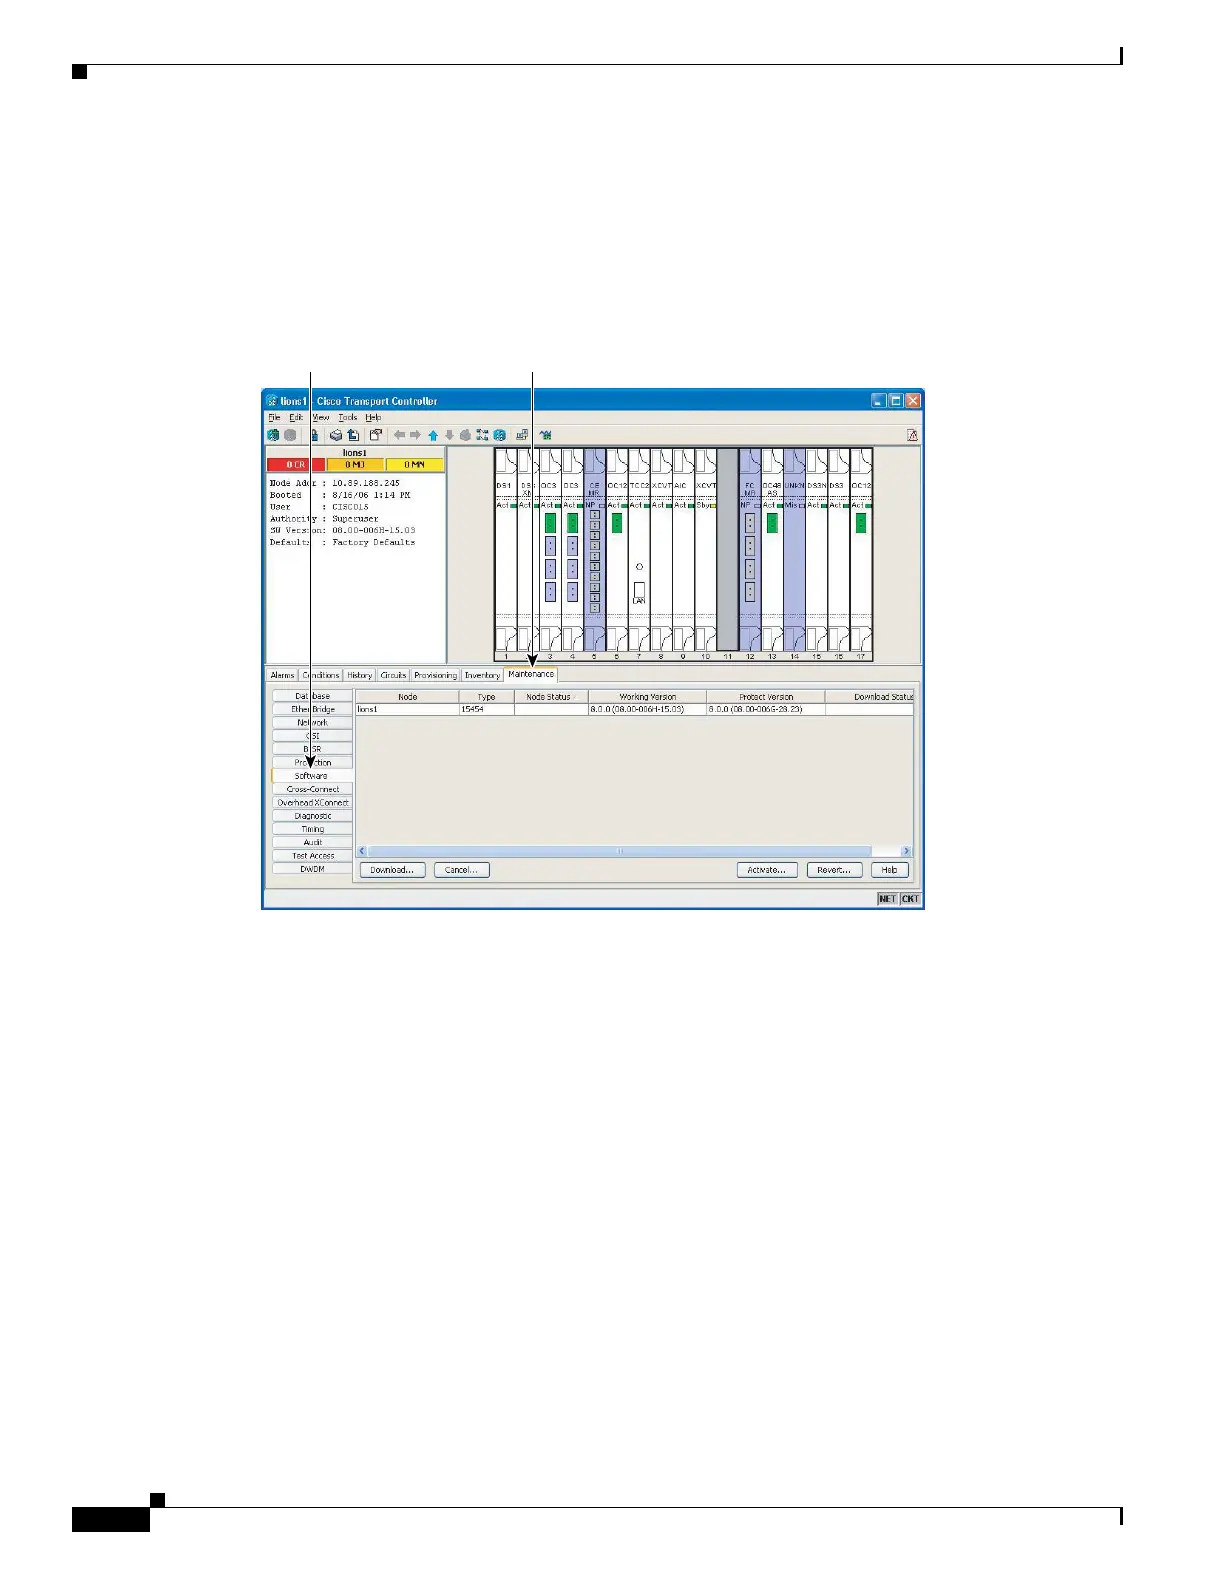Open the View menu

pos(320,417)
